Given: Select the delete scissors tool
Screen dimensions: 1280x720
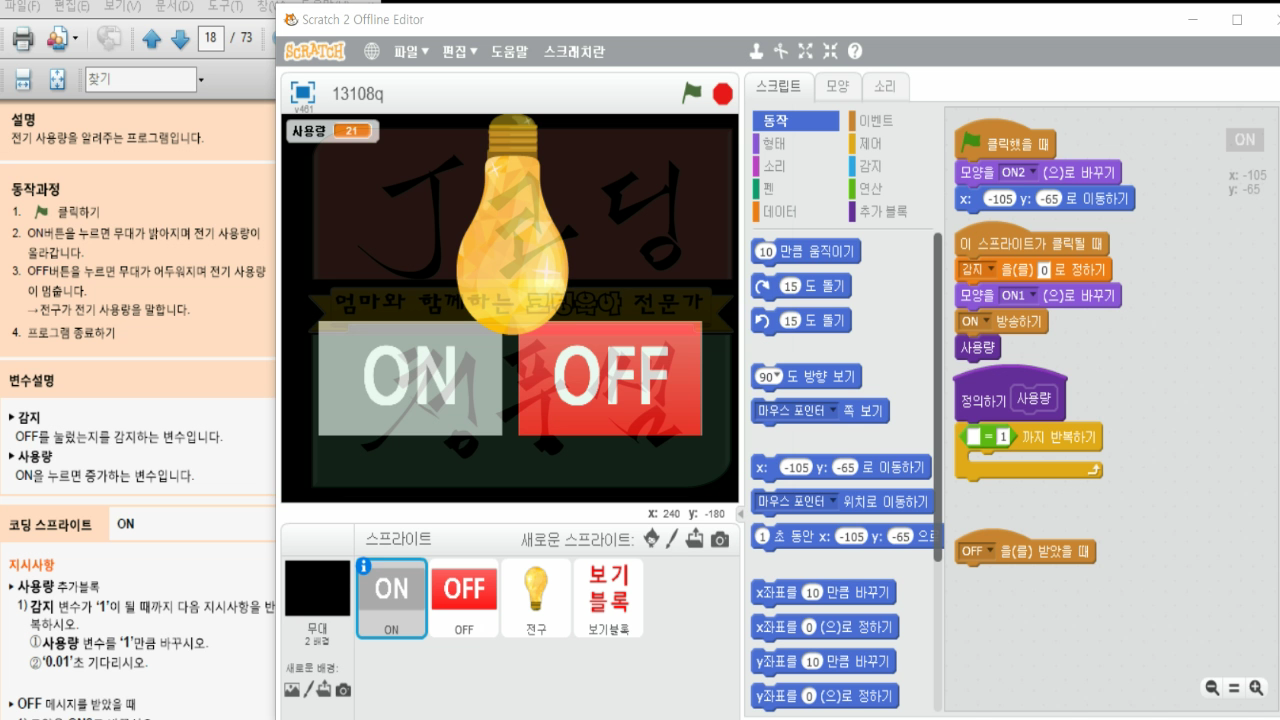Looking at the screenshot, I should point(781,51).
